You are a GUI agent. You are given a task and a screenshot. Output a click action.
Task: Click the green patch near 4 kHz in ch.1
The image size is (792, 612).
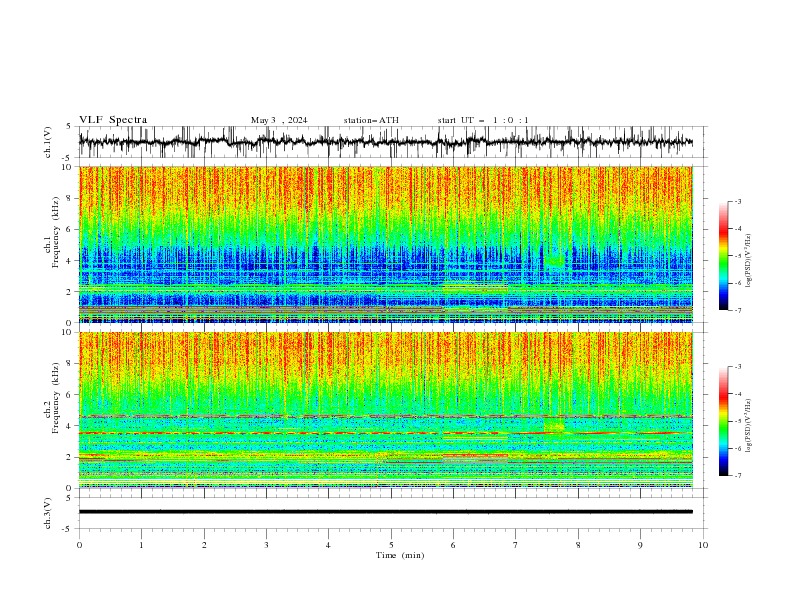click(556, 260)
